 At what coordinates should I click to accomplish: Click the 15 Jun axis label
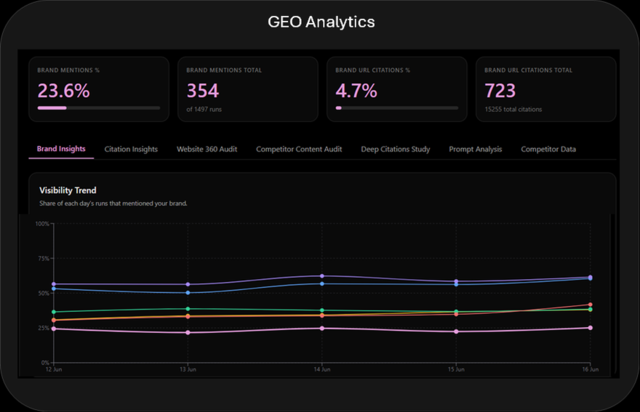(456, 370)
